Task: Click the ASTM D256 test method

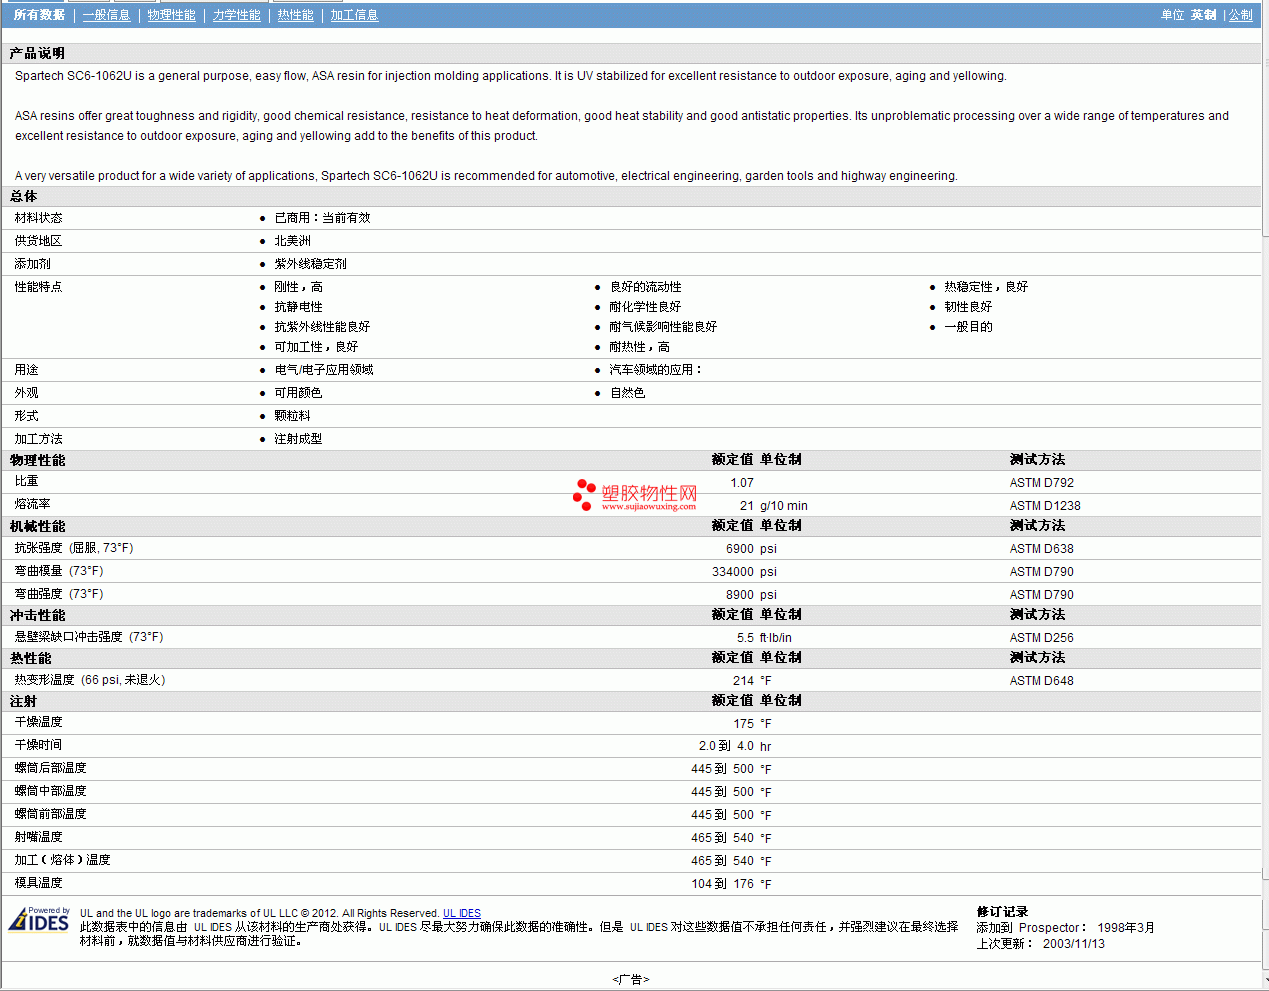Action: [x=1042, y=637]
